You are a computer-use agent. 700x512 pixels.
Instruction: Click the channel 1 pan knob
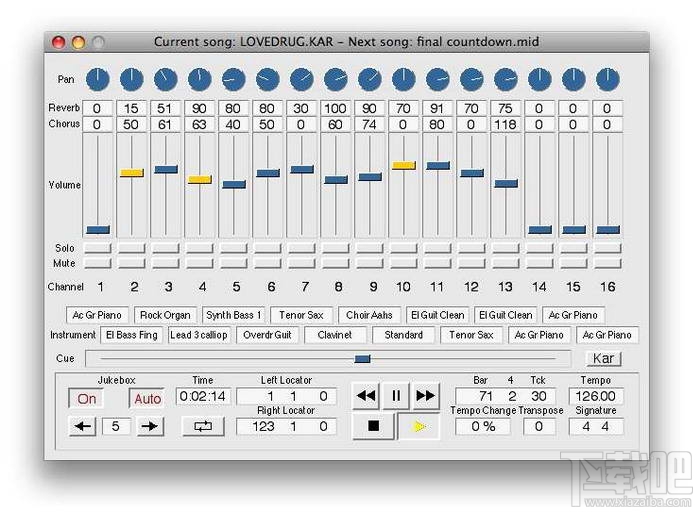coord(98,78)
